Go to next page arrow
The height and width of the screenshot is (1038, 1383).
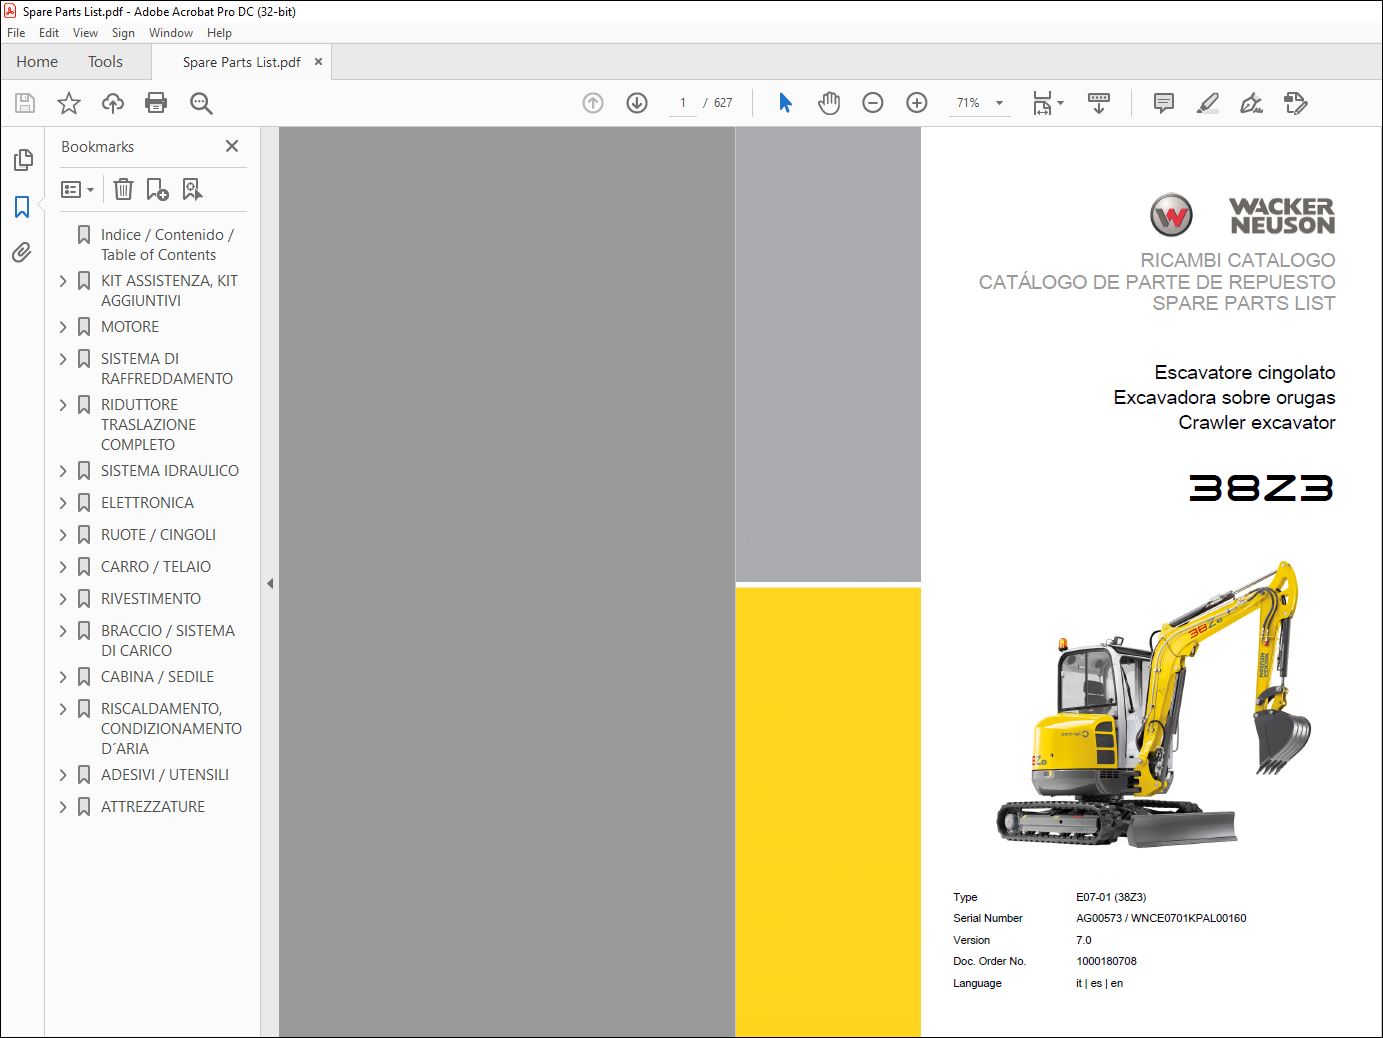[x=637, y=103]
